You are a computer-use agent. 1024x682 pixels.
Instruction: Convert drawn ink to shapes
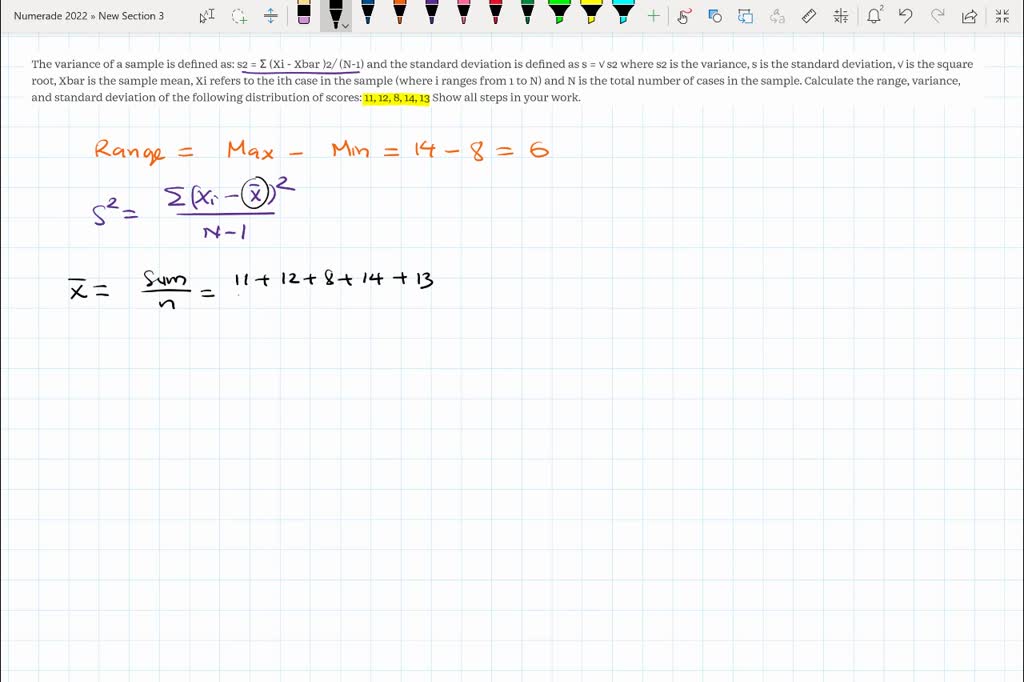click(713, 15)
